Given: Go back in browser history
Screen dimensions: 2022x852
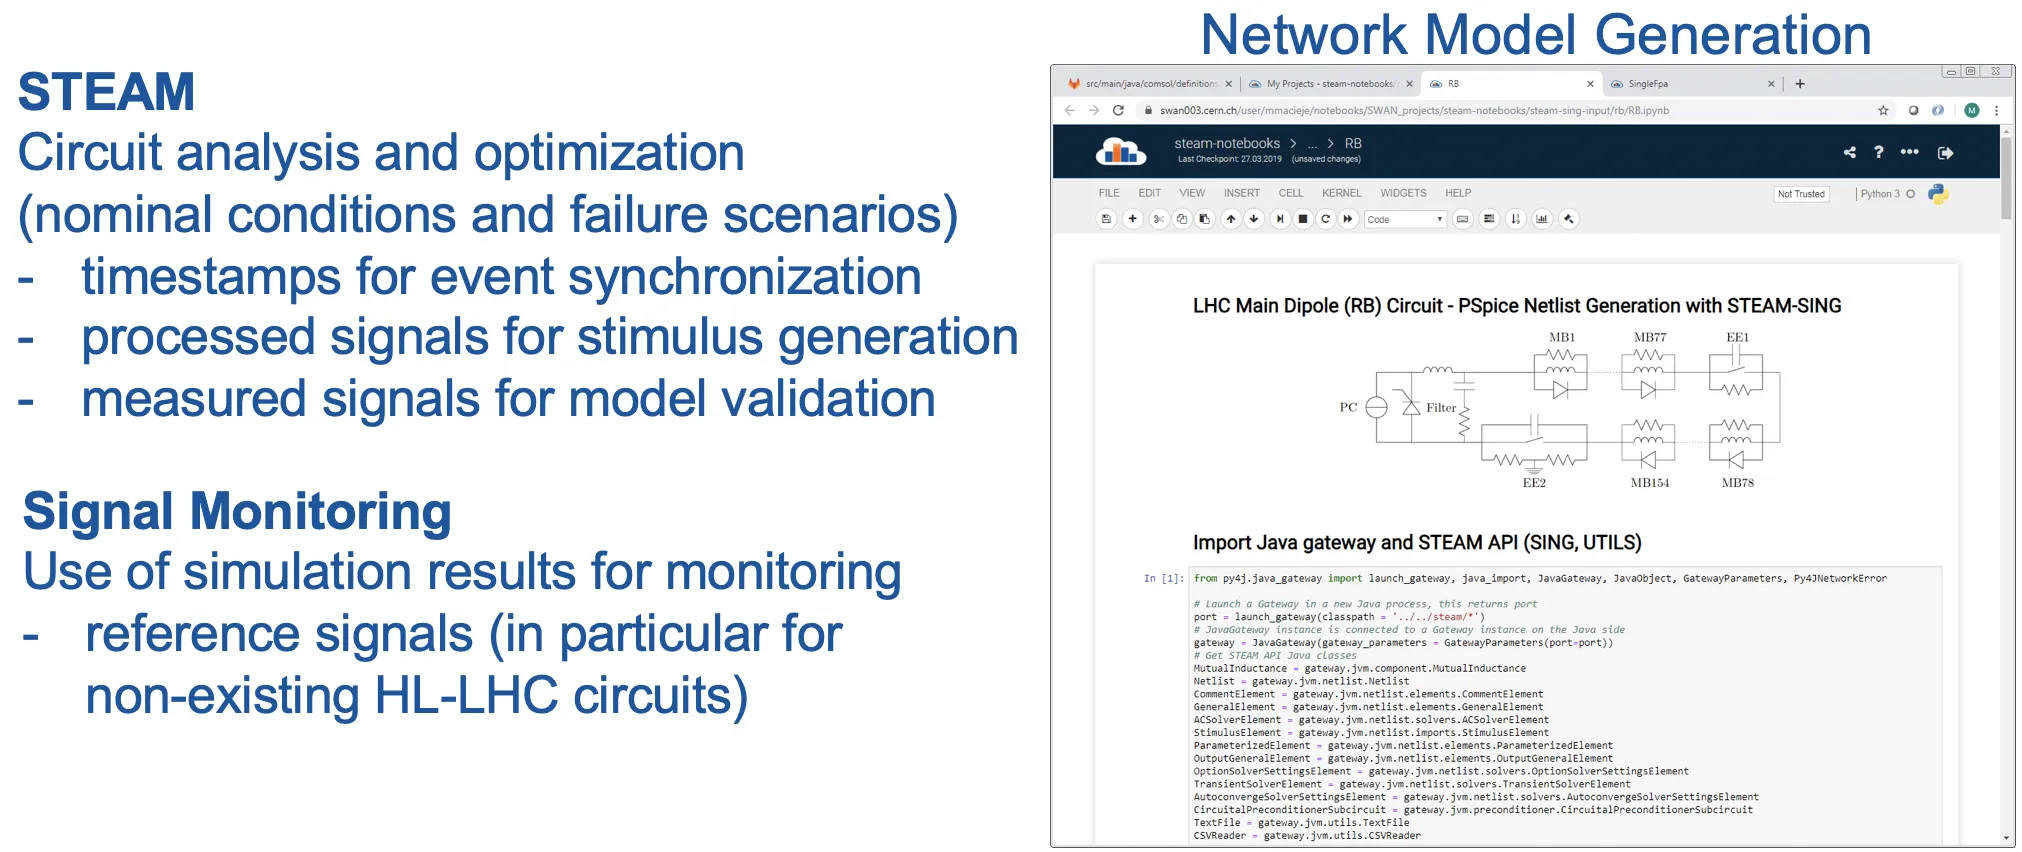Looking at the screenshot, I should point(1070,110).
